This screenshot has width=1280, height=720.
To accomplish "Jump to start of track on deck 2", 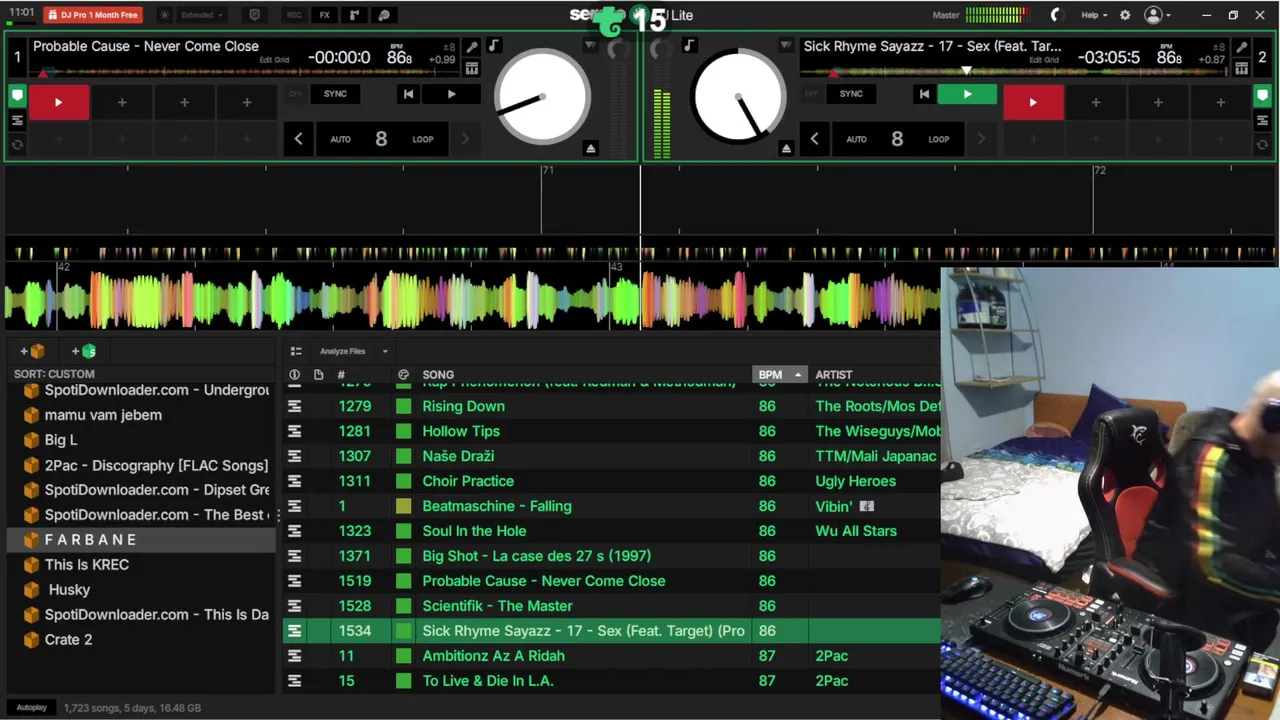I will [924, 94].
